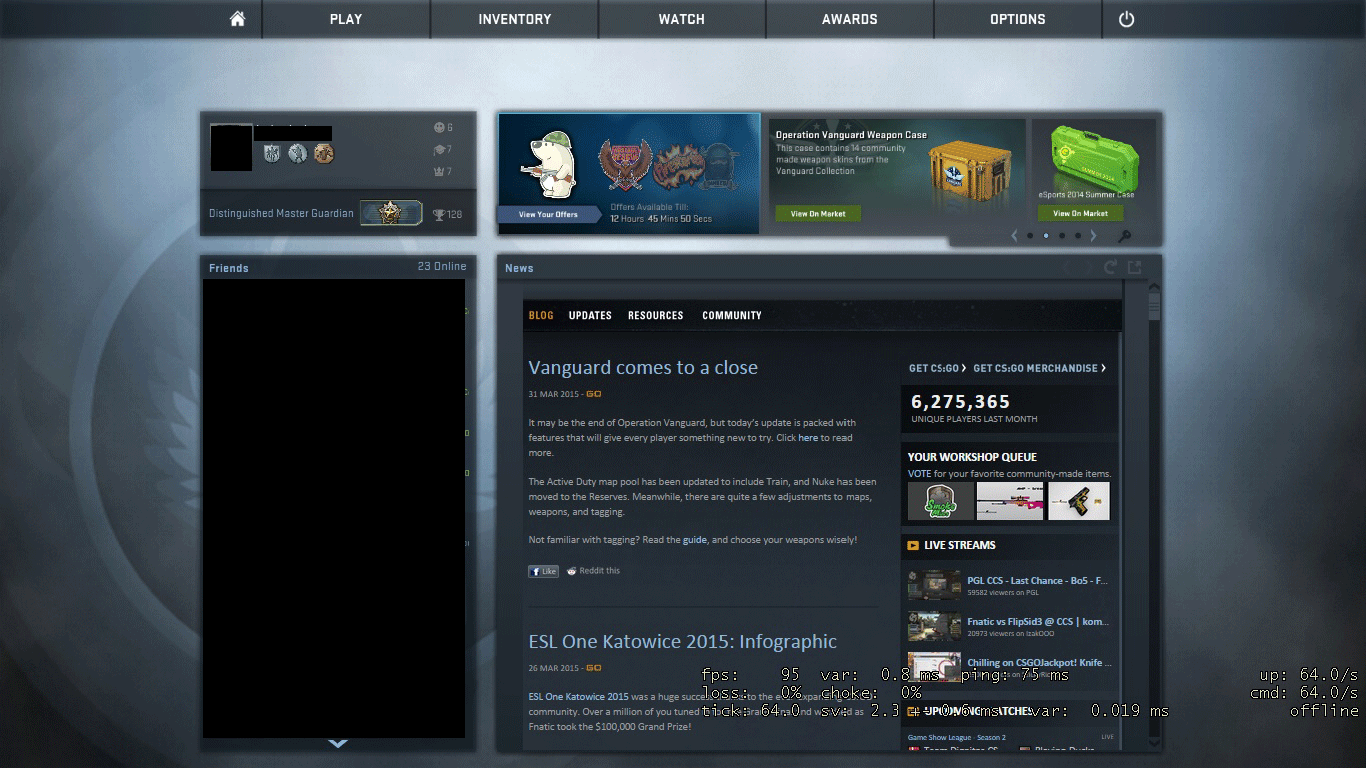Open the Smoke sticker workshop item
The image size is (1366, 768).
coord(940,501)
